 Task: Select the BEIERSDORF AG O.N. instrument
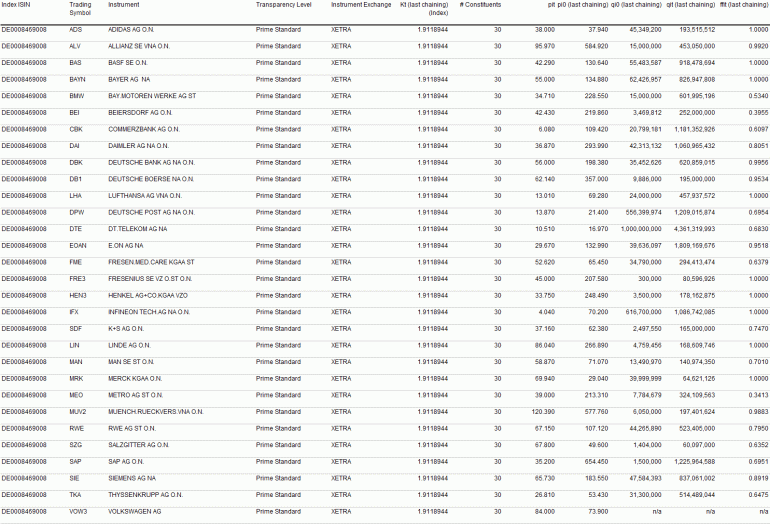coord(140,113)
